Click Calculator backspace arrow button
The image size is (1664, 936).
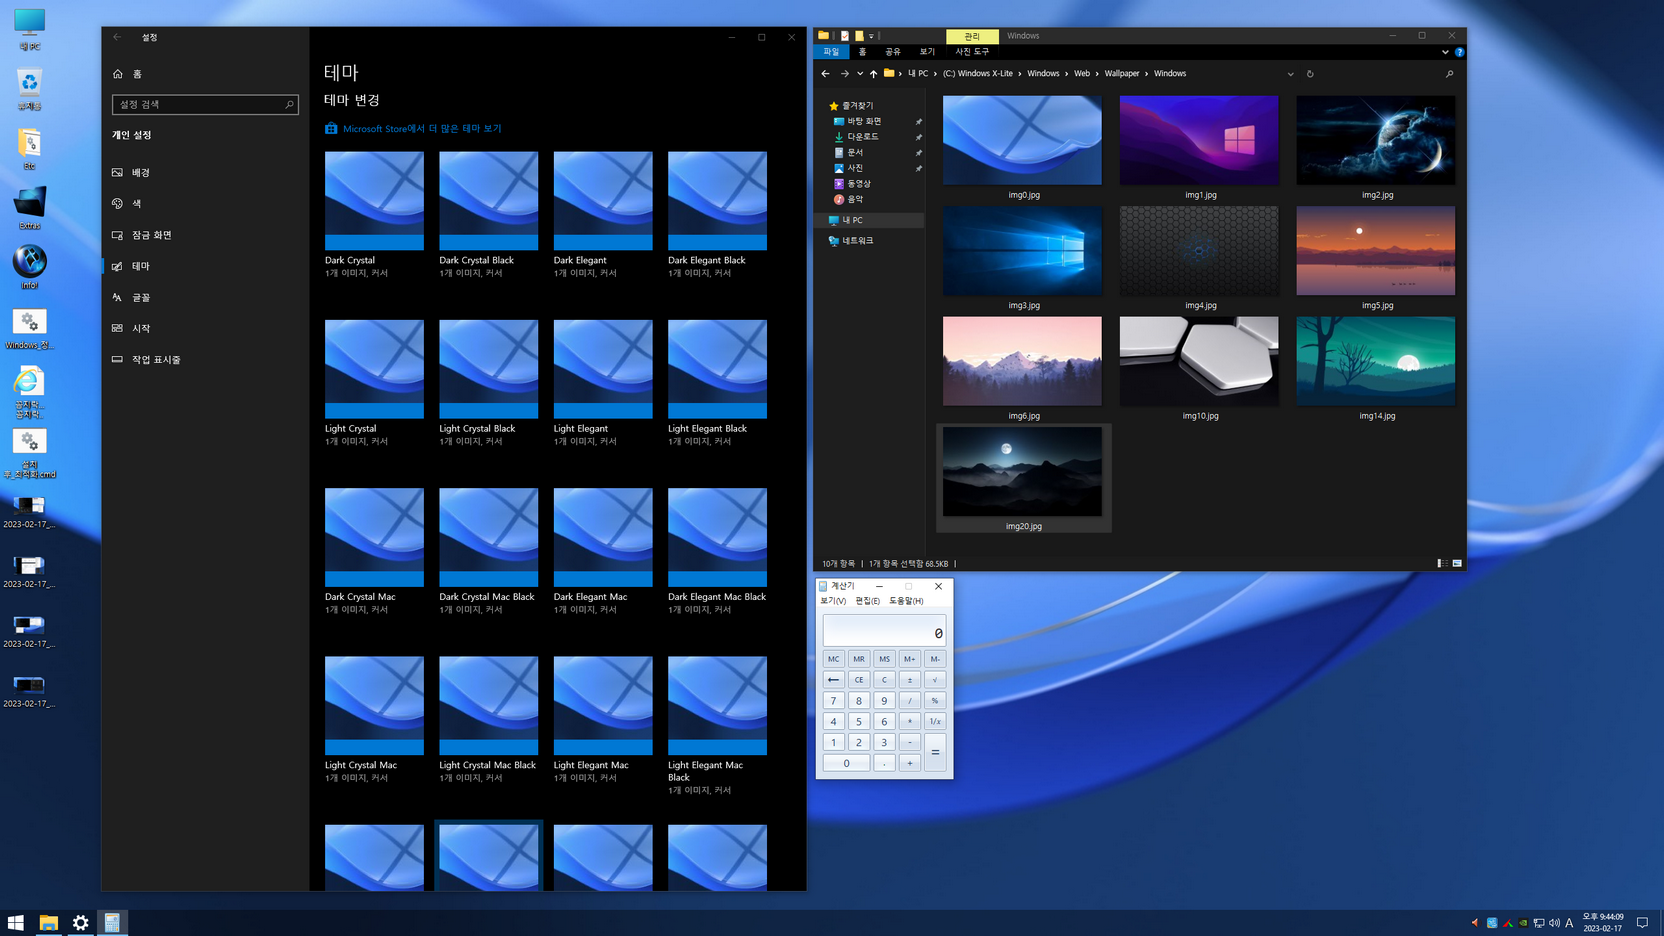(833, 680)
